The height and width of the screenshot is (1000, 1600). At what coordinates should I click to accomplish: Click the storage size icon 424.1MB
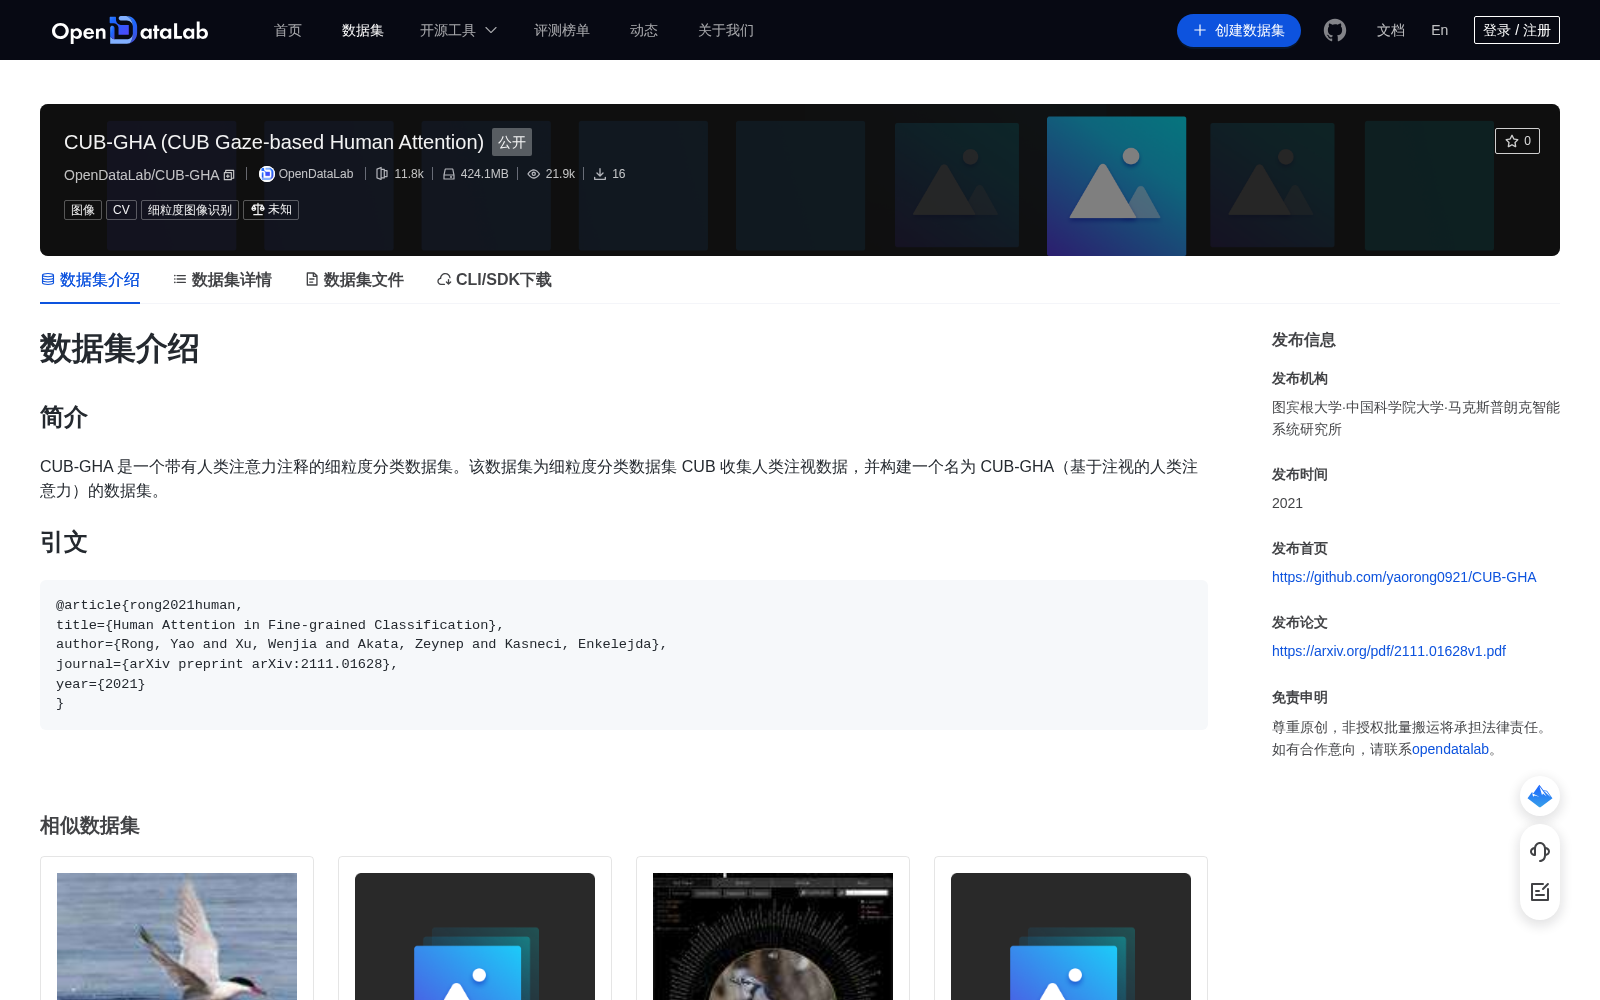click(449, 174)
